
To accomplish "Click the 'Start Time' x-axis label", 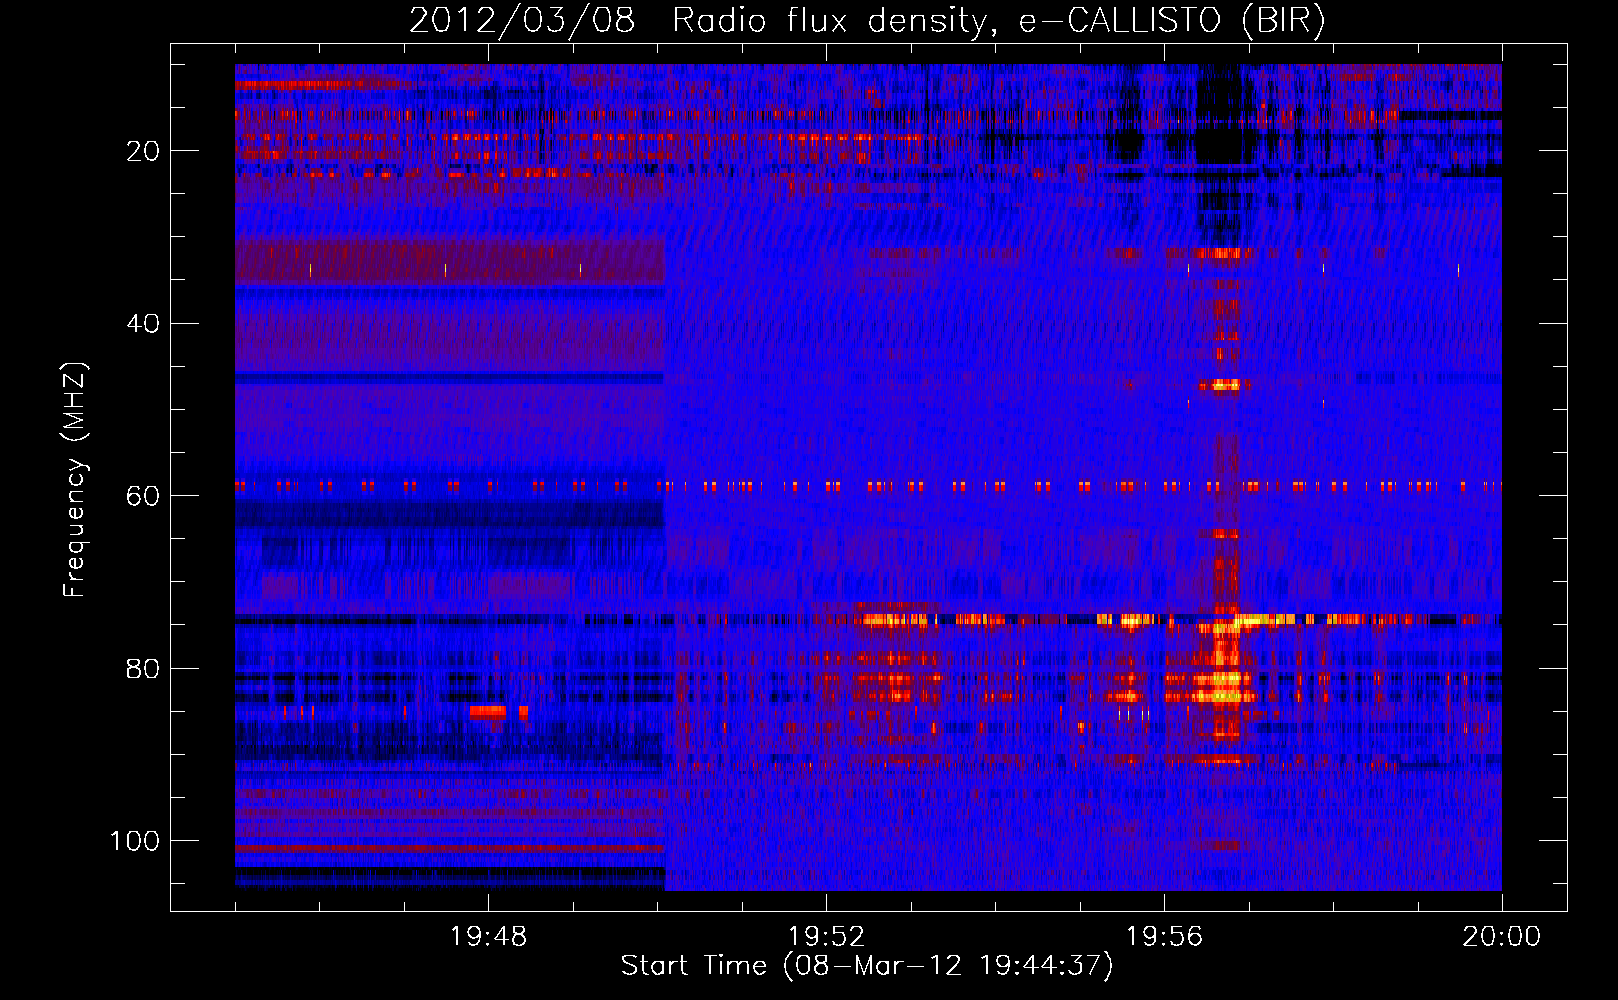I will tap(867, 966).
